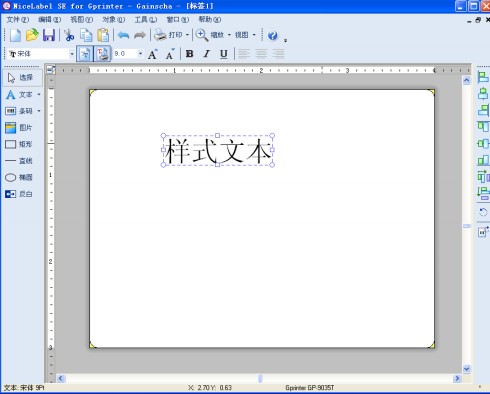The image size is (490, 394).
Task: Open the 文件 menu
Action: pyautogui.click(x=18, y=20)
